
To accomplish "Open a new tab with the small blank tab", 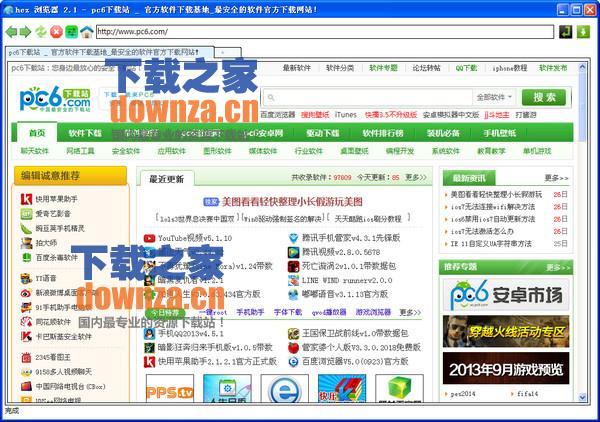I will 228,52.
